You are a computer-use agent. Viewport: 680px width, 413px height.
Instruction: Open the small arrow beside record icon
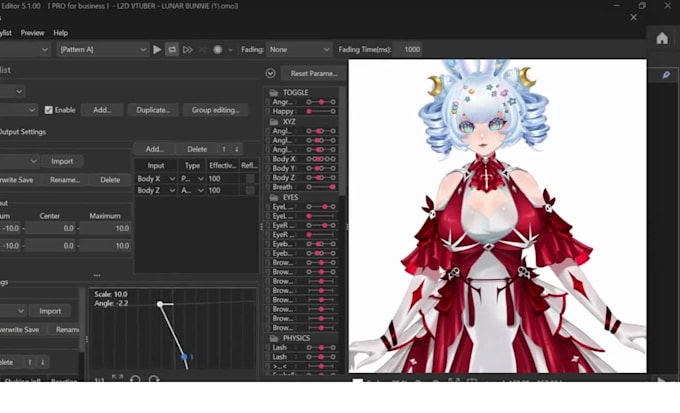click(x=230, y=49)
